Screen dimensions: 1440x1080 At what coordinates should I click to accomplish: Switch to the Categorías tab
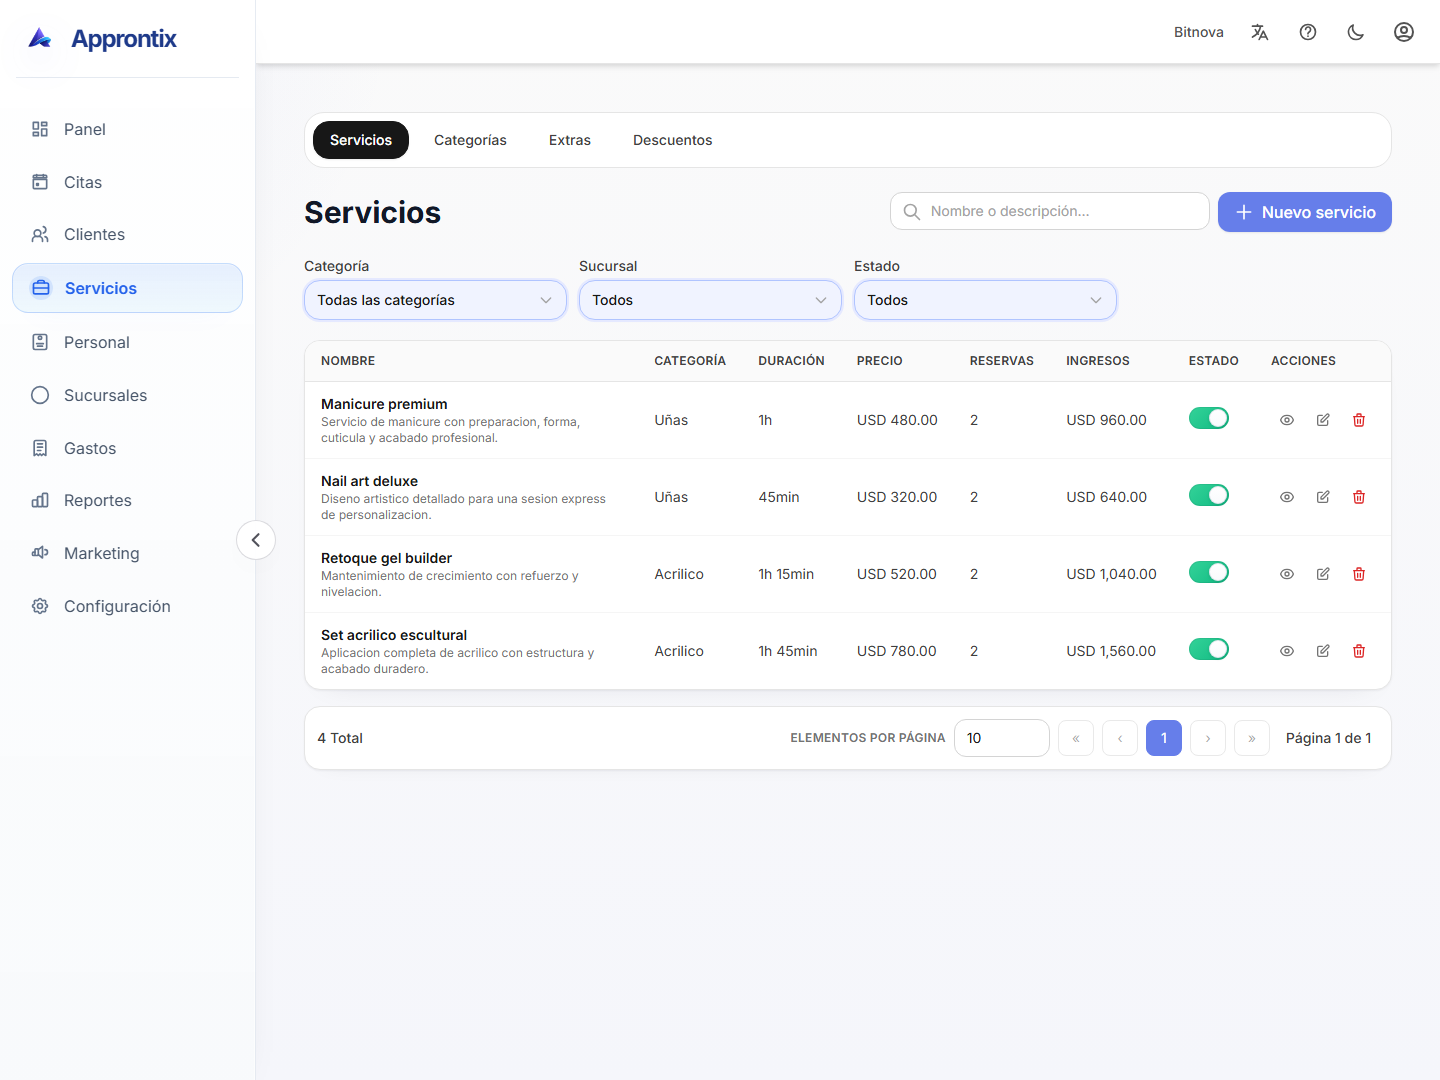pyautogui.click(x=470, y=140)
